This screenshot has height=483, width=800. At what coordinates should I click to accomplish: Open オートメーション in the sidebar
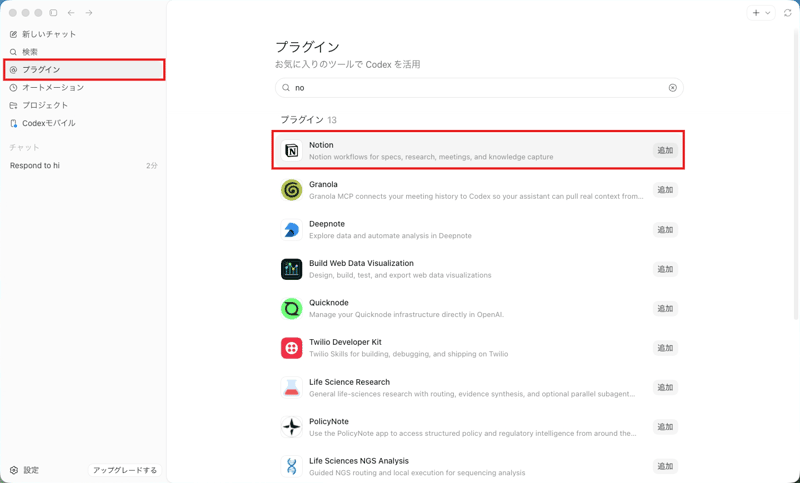84,87
